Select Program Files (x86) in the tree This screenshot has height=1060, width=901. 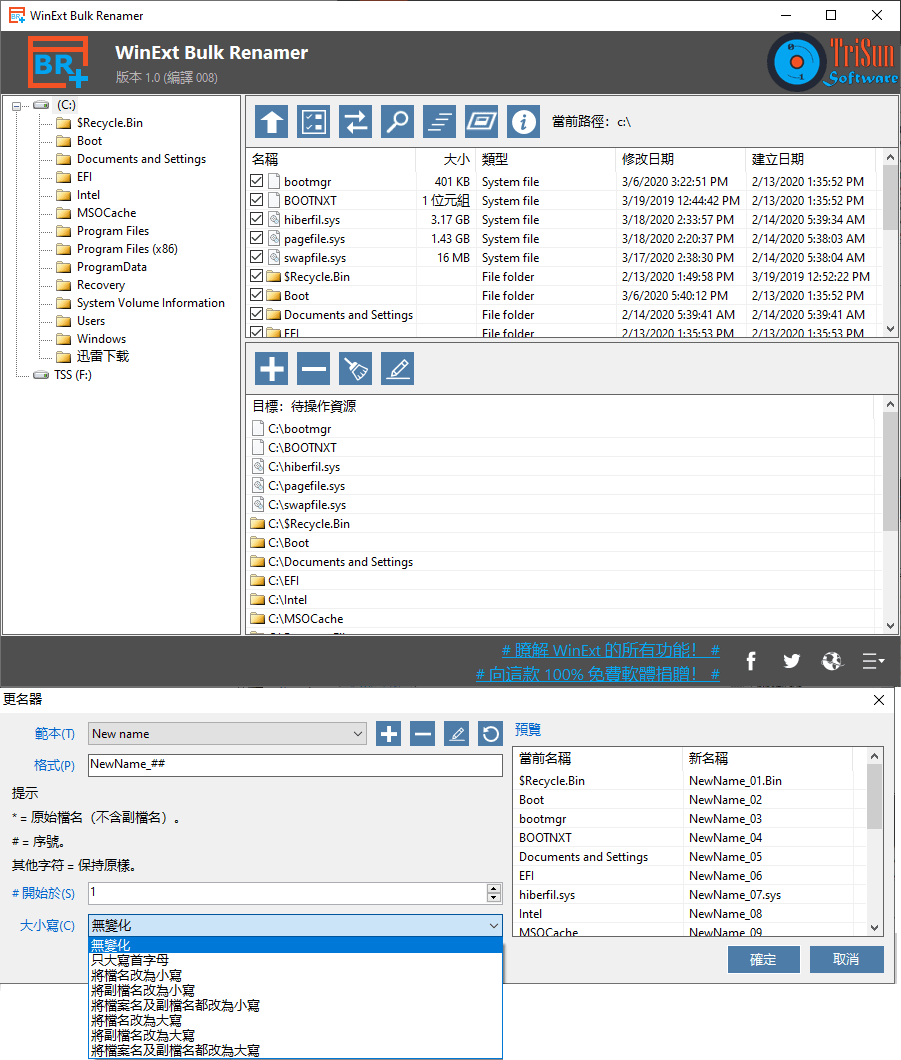(127, 249)
